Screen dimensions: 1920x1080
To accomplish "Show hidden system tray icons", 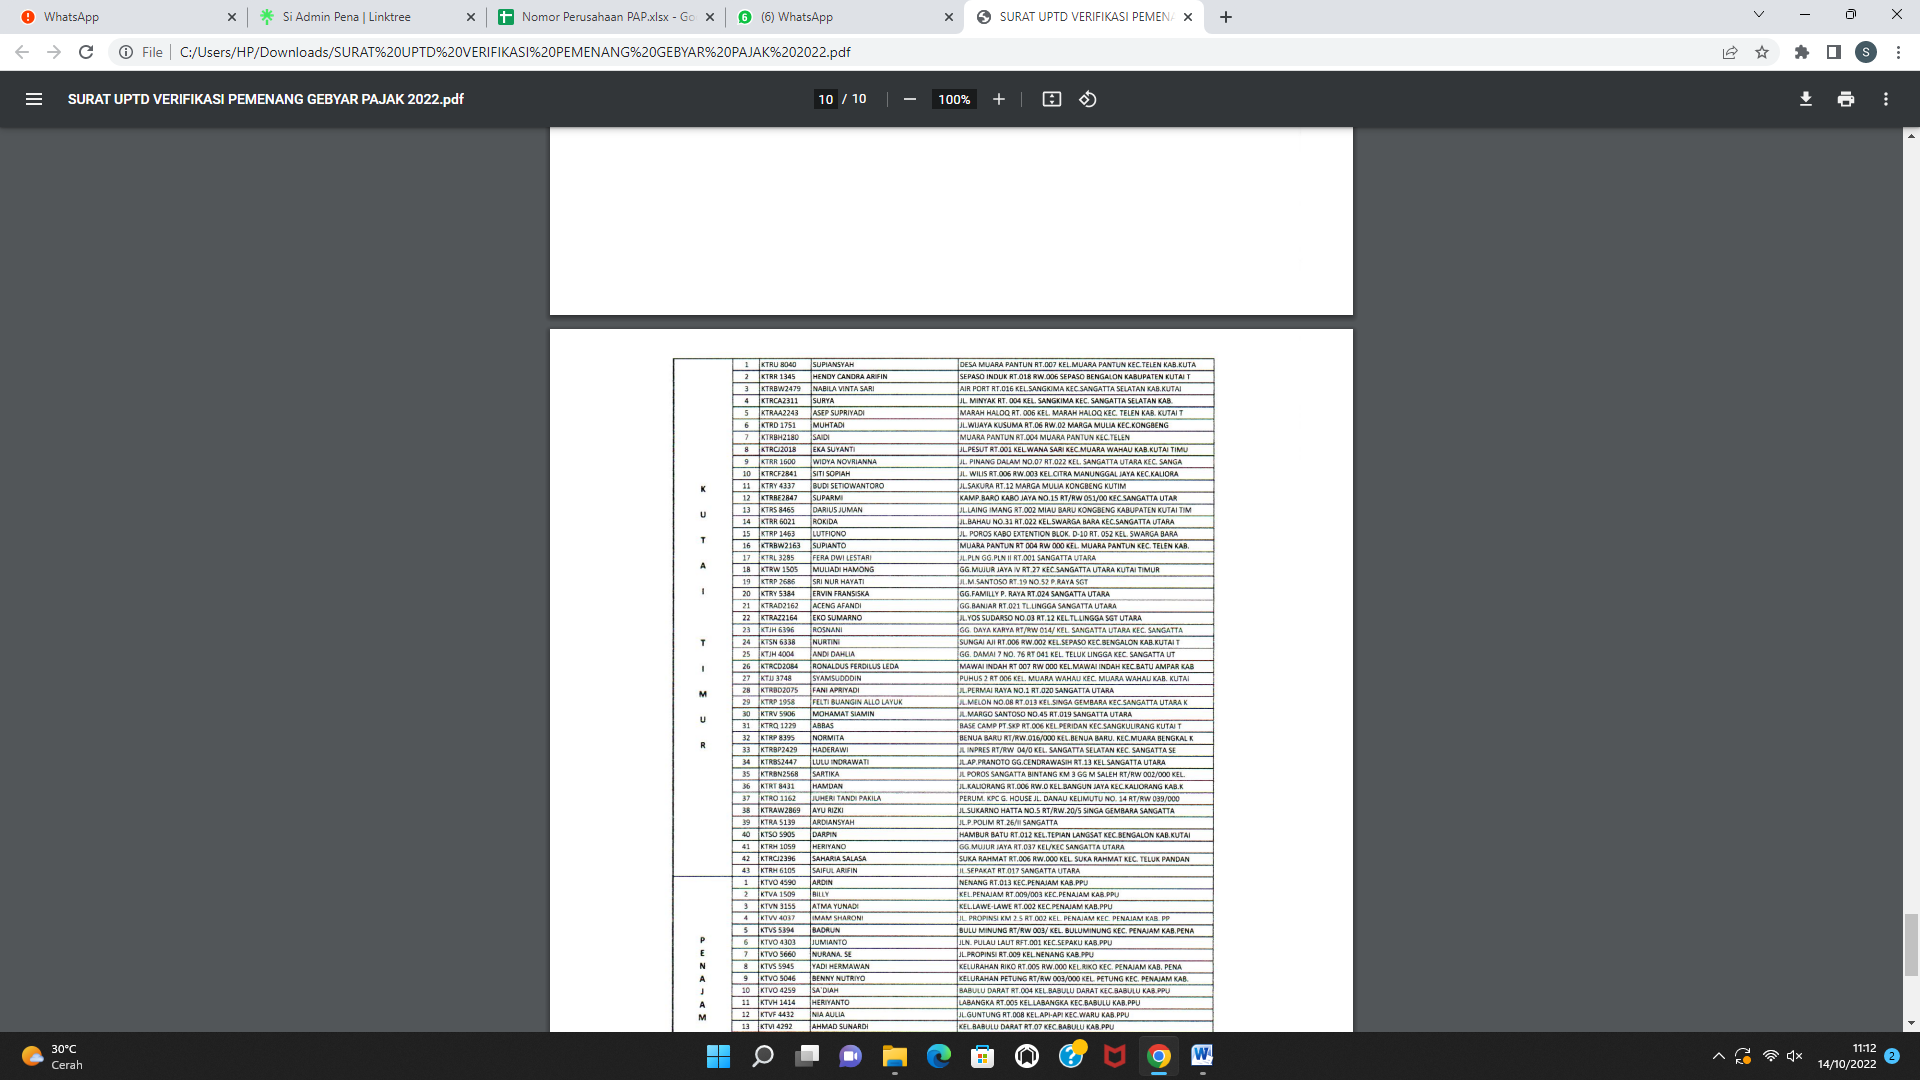I will point(1718,1056).
